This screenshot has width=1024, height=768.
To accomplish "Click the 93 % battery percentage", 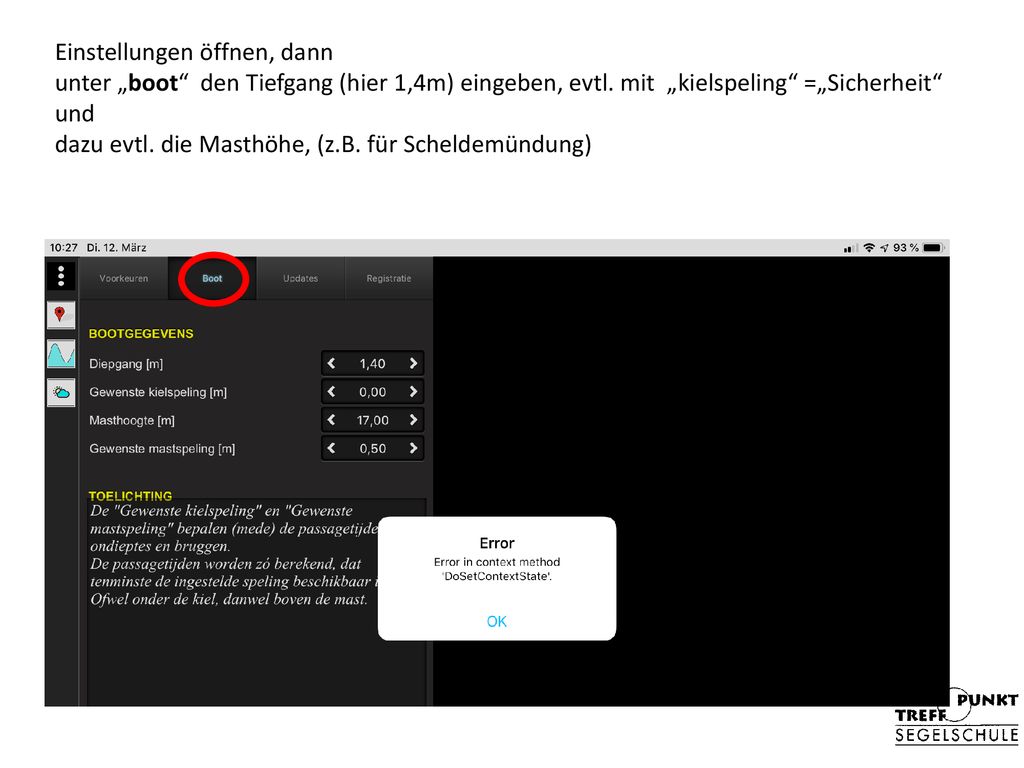I will pyautogui.click(x=906, y=248).
